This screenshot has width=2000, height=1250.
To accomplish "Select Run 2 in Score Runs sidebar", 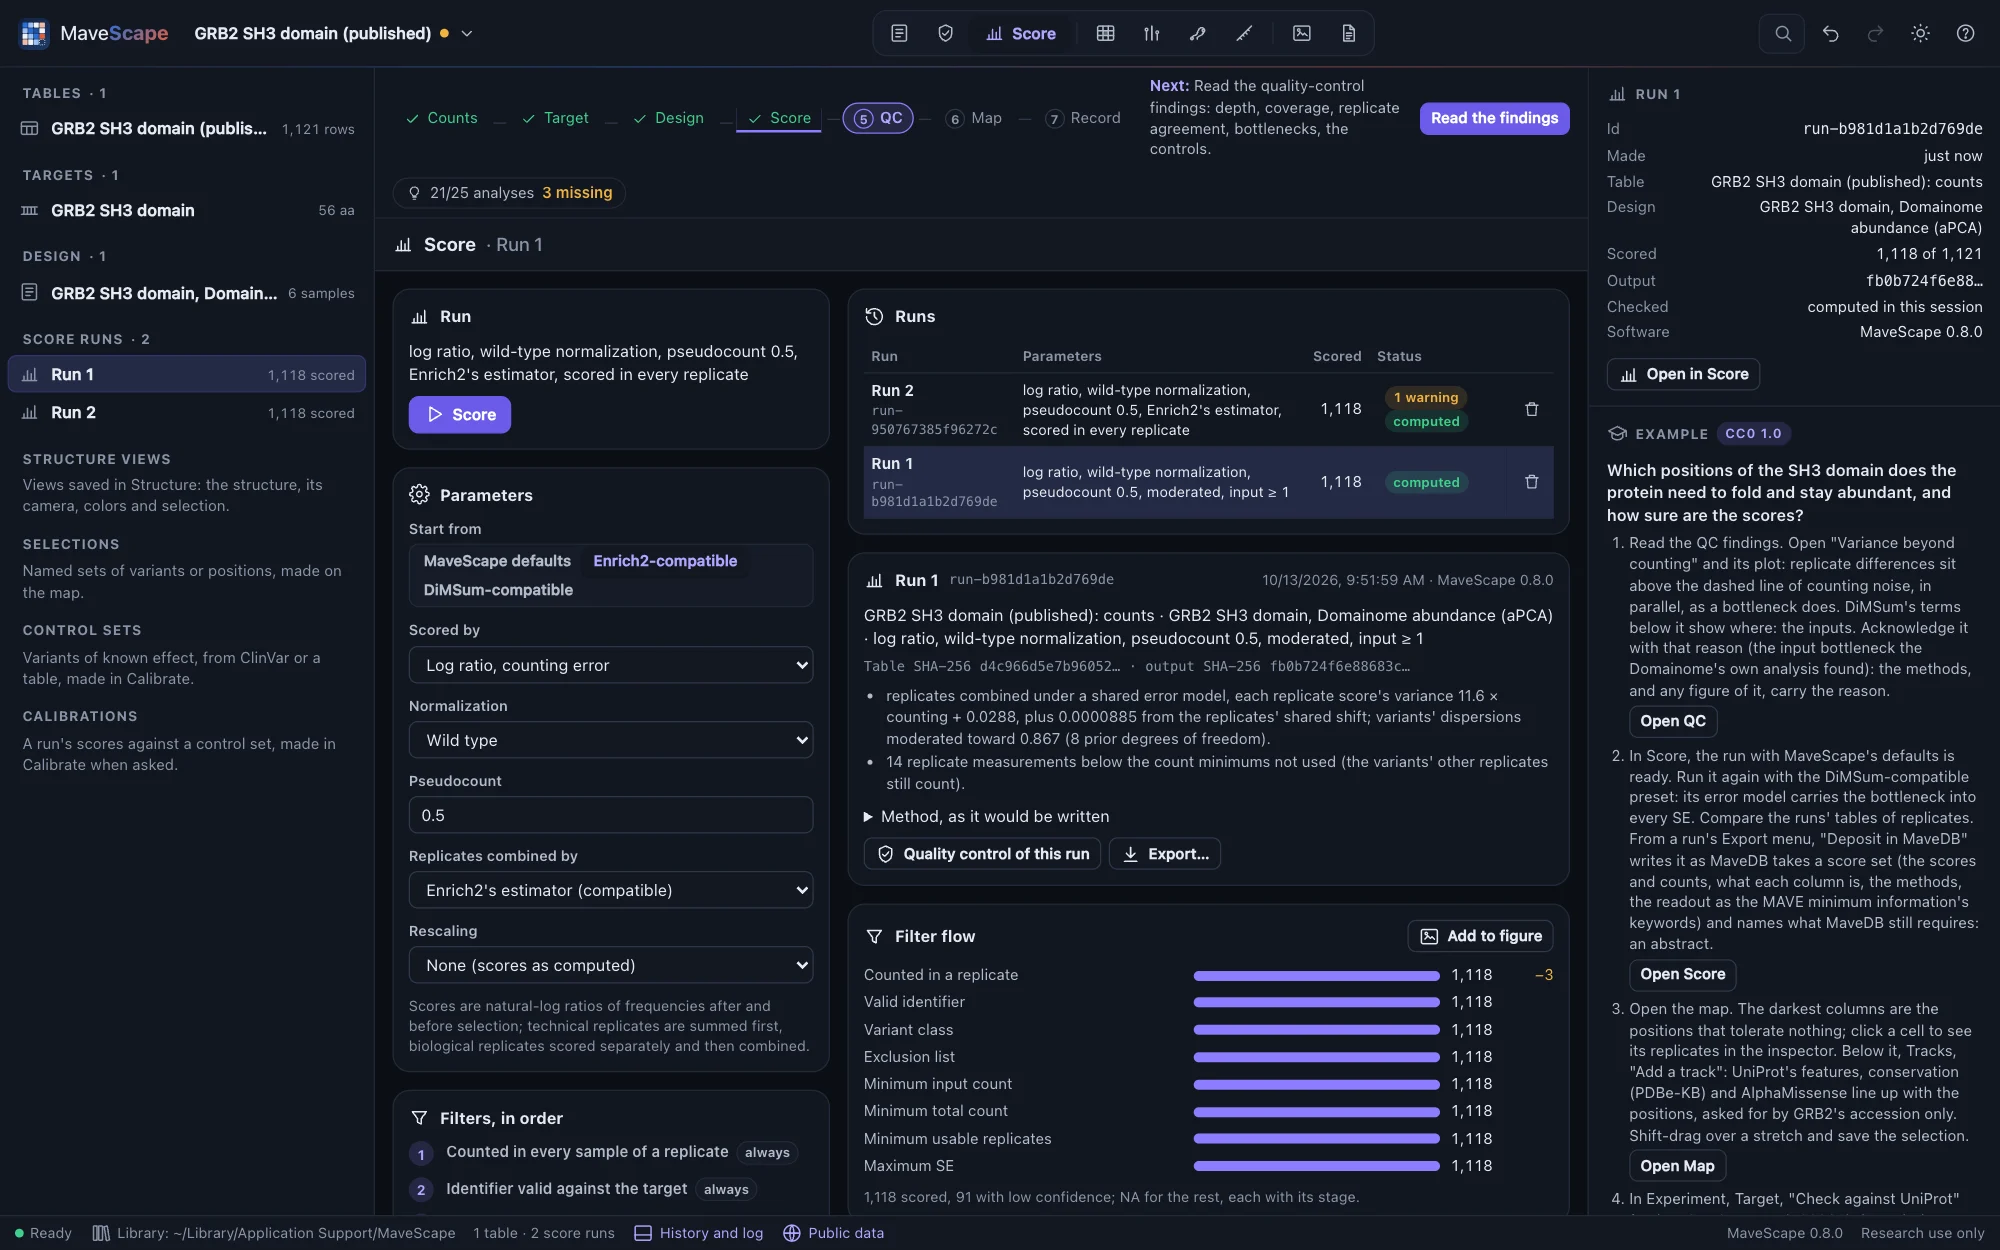I will [187, 412].
